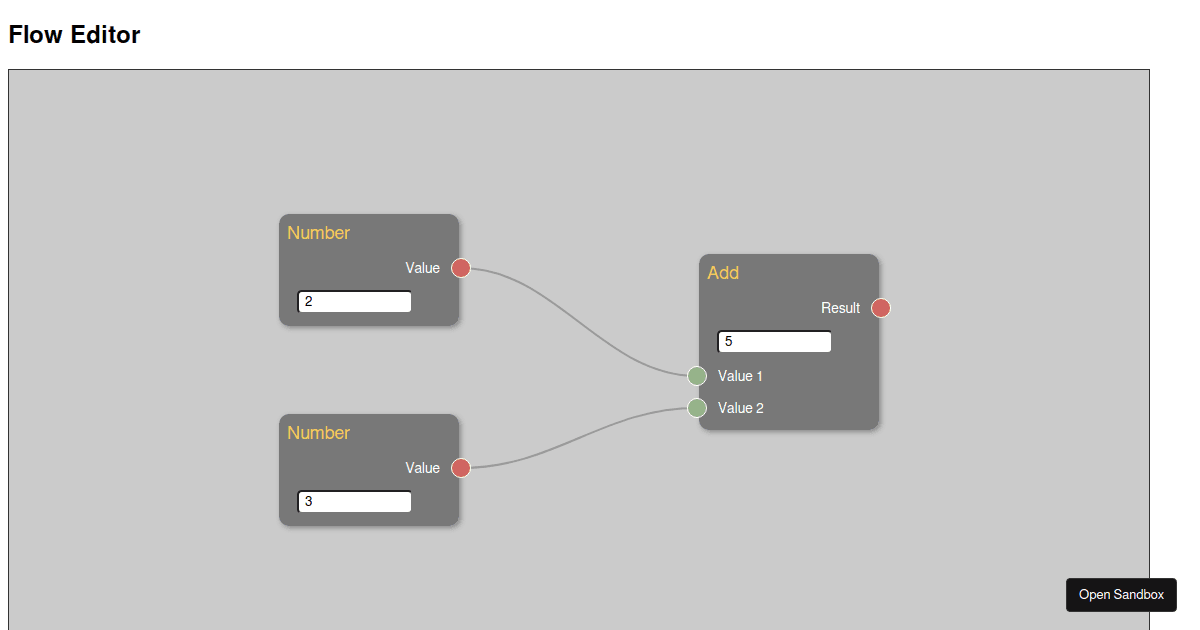Click the Add node field showing 5

(774, 341)
